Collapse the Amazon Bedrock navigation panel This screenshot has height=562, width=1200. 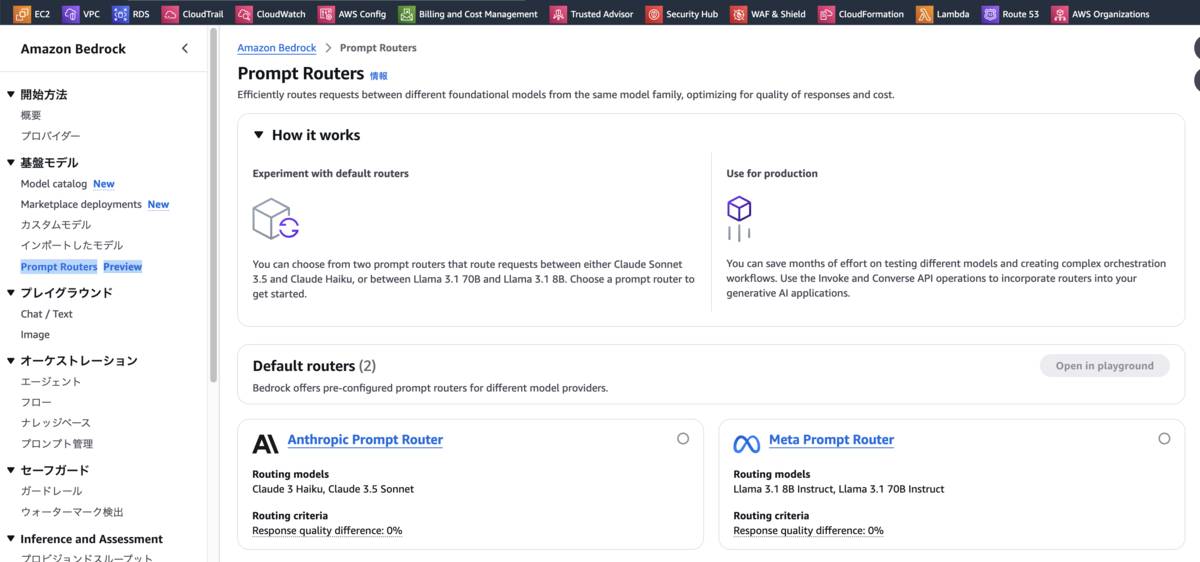click(184, 49)
